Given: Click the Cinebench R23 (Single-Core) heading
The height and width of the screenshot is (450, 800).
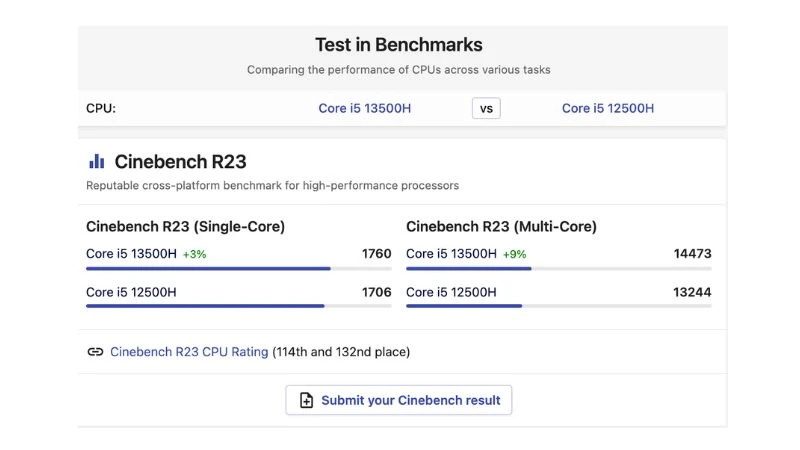Looking at the screenshot, I should (x=185, y=227).
